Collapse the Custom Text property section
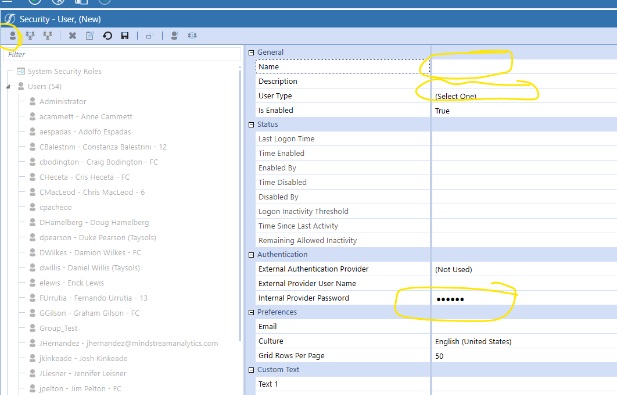 coord(251,370)
